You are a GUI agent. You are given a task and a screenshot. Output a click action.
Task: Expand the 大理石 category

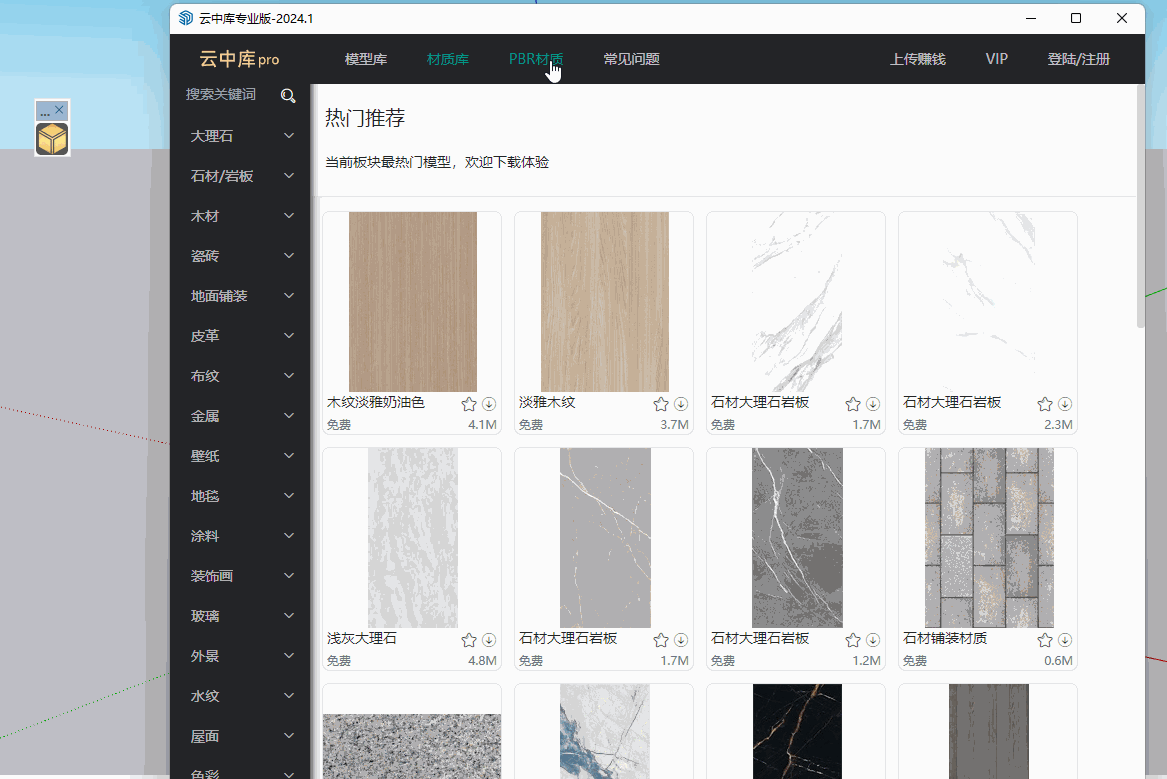pyautogui.click(x=289, y=136)
